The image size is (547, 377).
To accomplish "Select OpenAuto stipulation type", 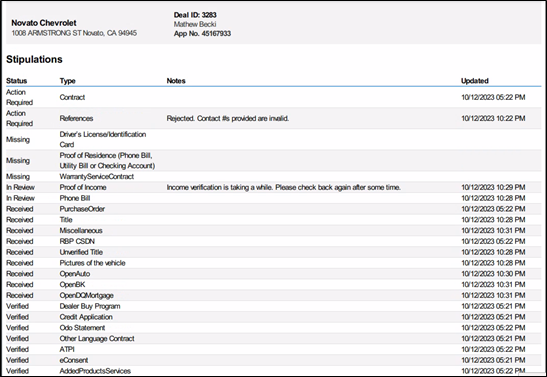I will tap(75, 274).
